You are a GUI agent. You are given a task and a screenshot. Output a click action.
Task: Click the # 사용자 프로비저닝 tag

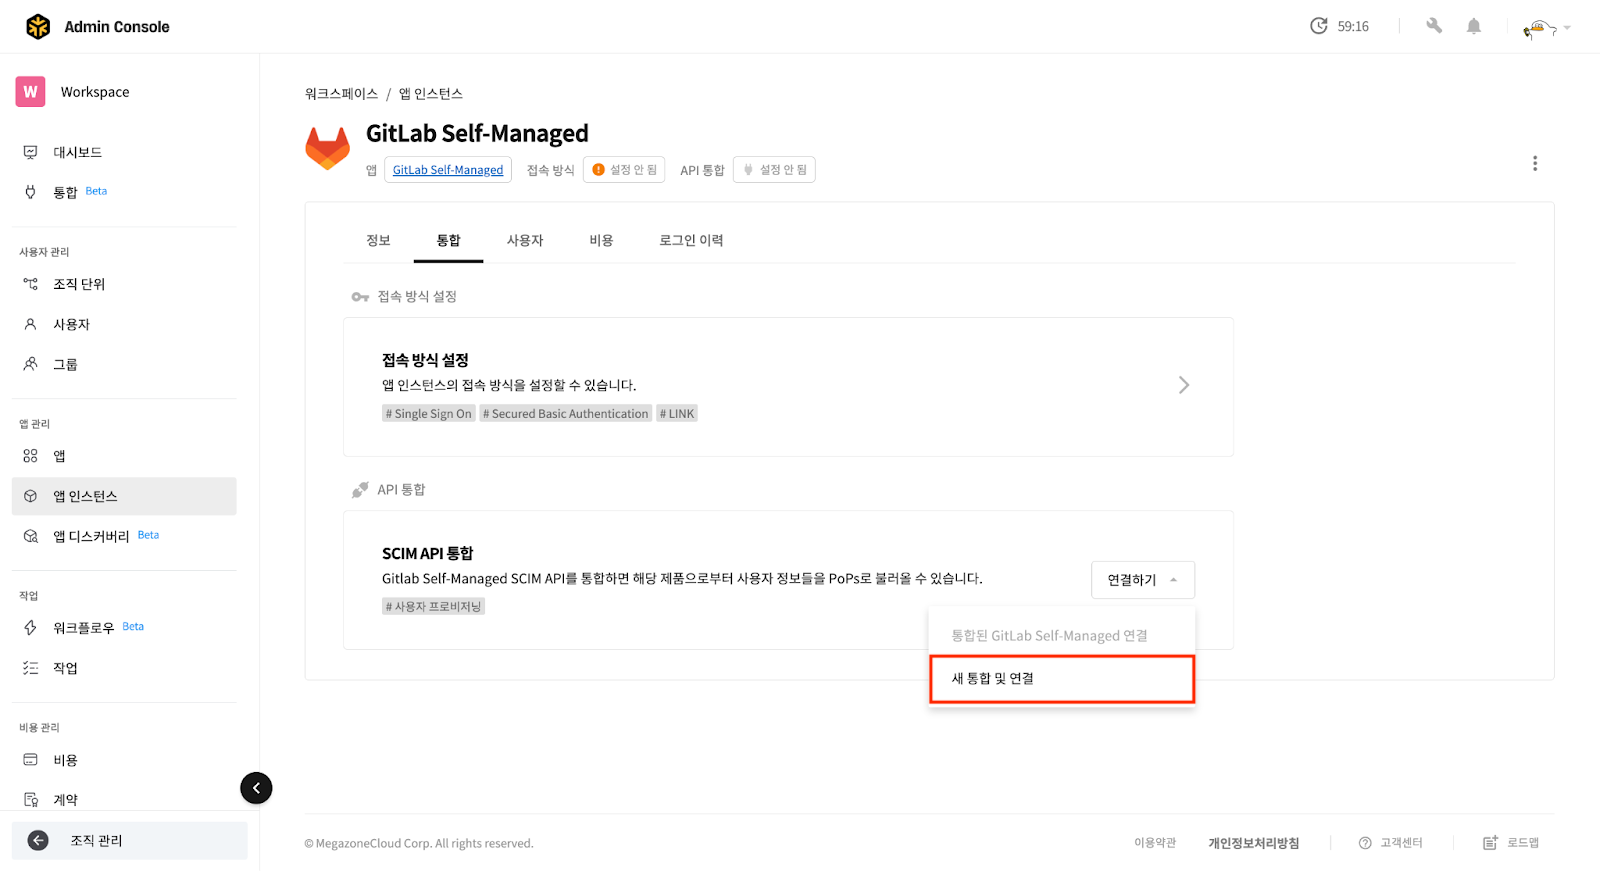(x=433, y=607)
